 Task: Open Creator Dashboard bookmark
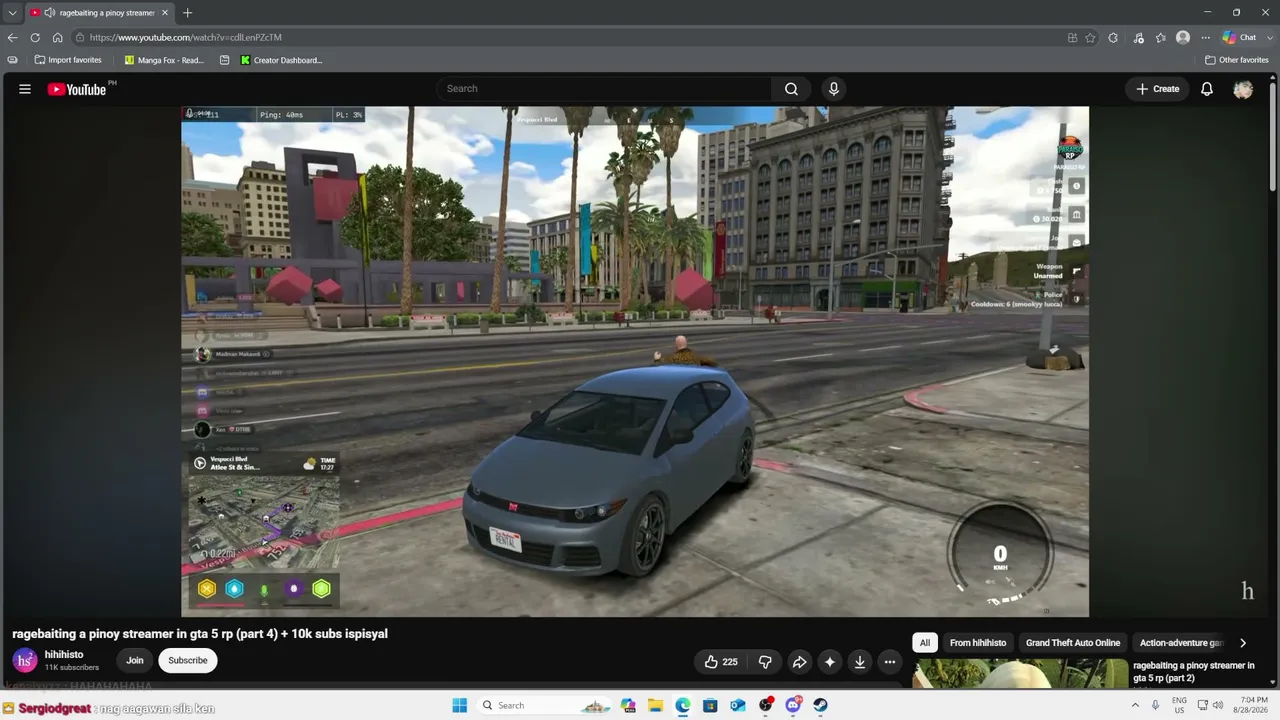click(x=281, y=60)
